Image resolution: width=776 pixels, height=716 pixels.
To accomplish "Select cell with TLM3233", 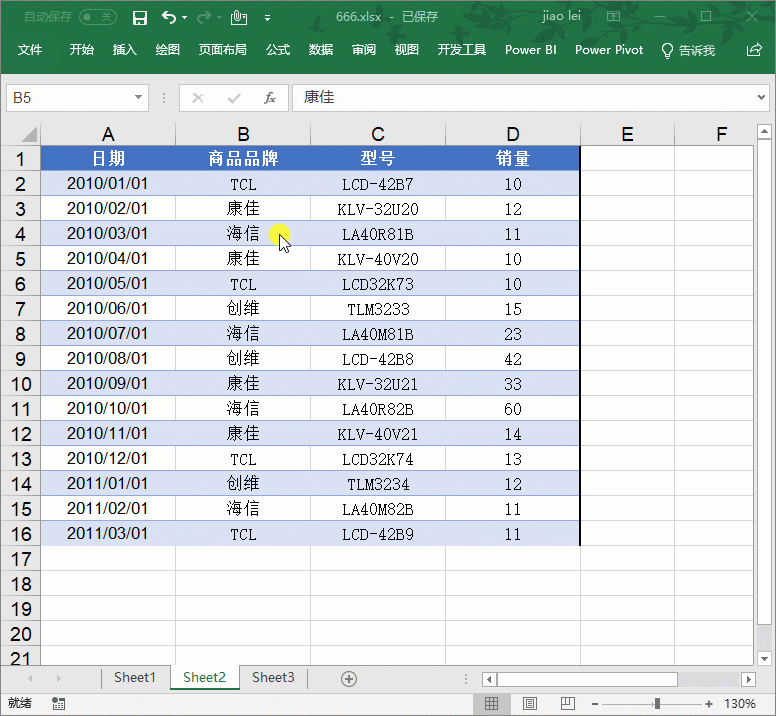I will [378, 309].
